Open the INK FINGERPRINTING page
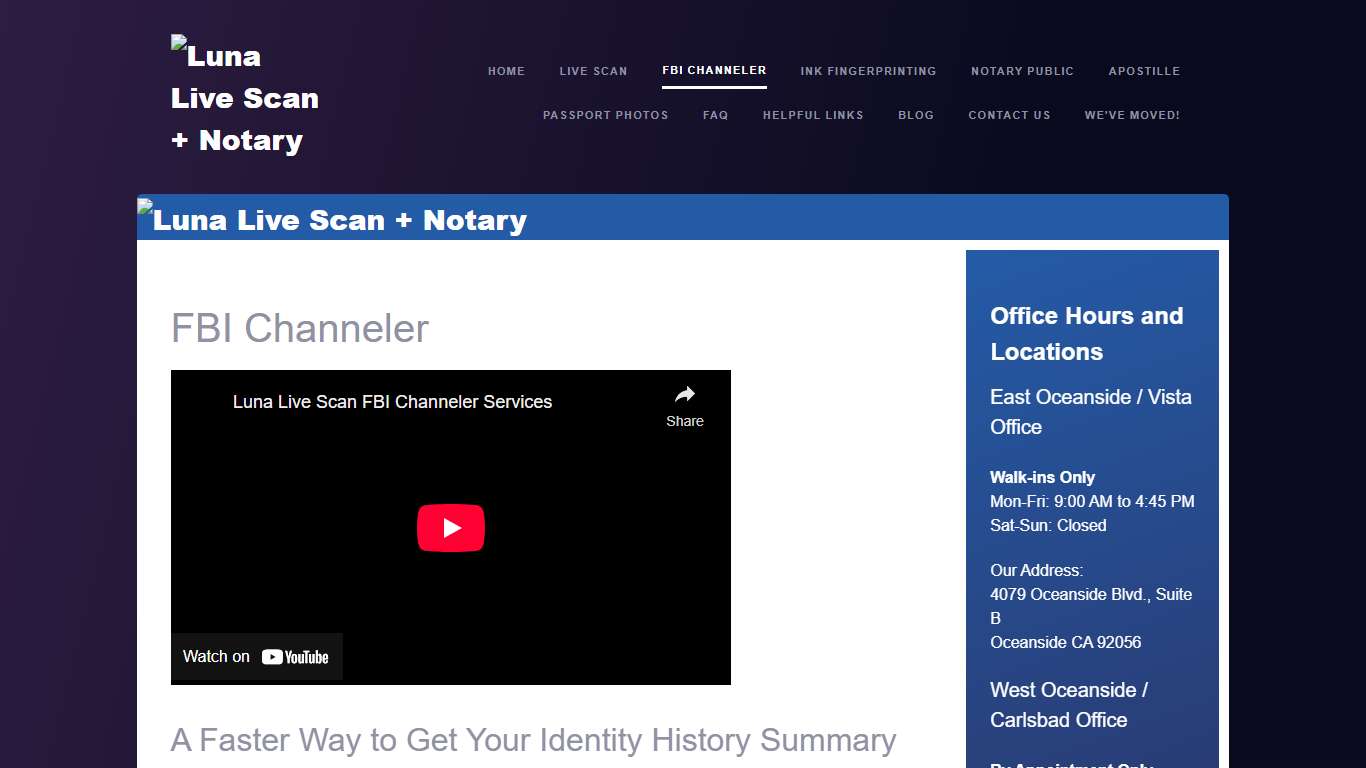 tap(868, 71)
